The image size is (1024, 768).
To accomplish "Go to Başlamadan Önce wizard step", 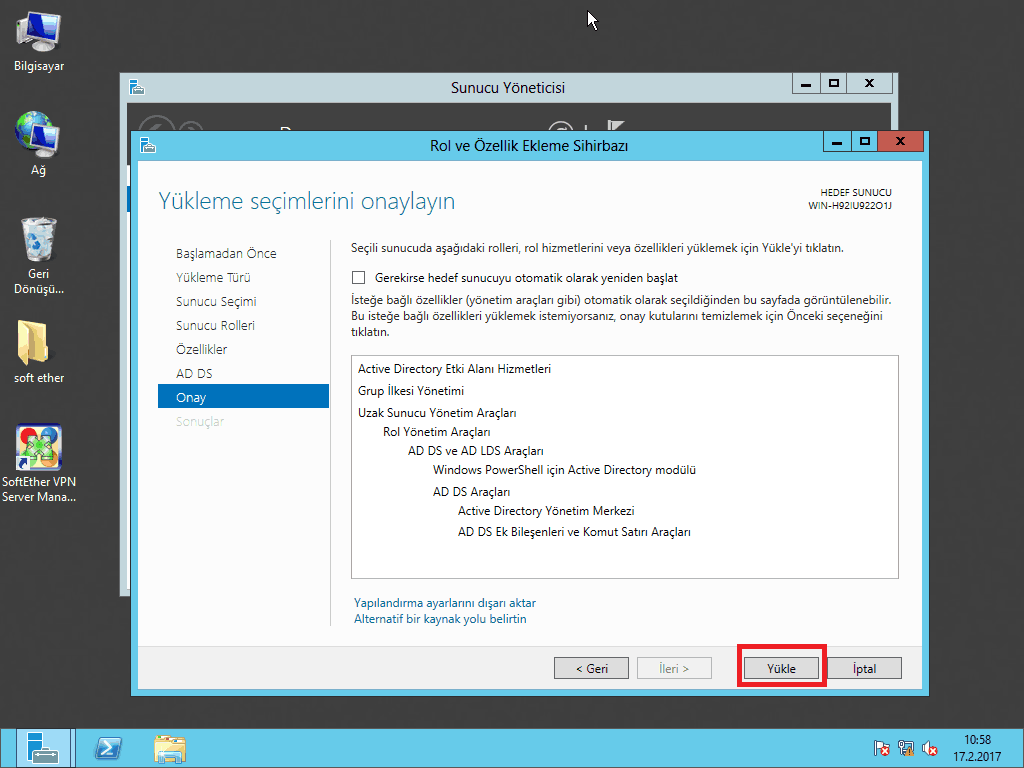I will (226, 254).
